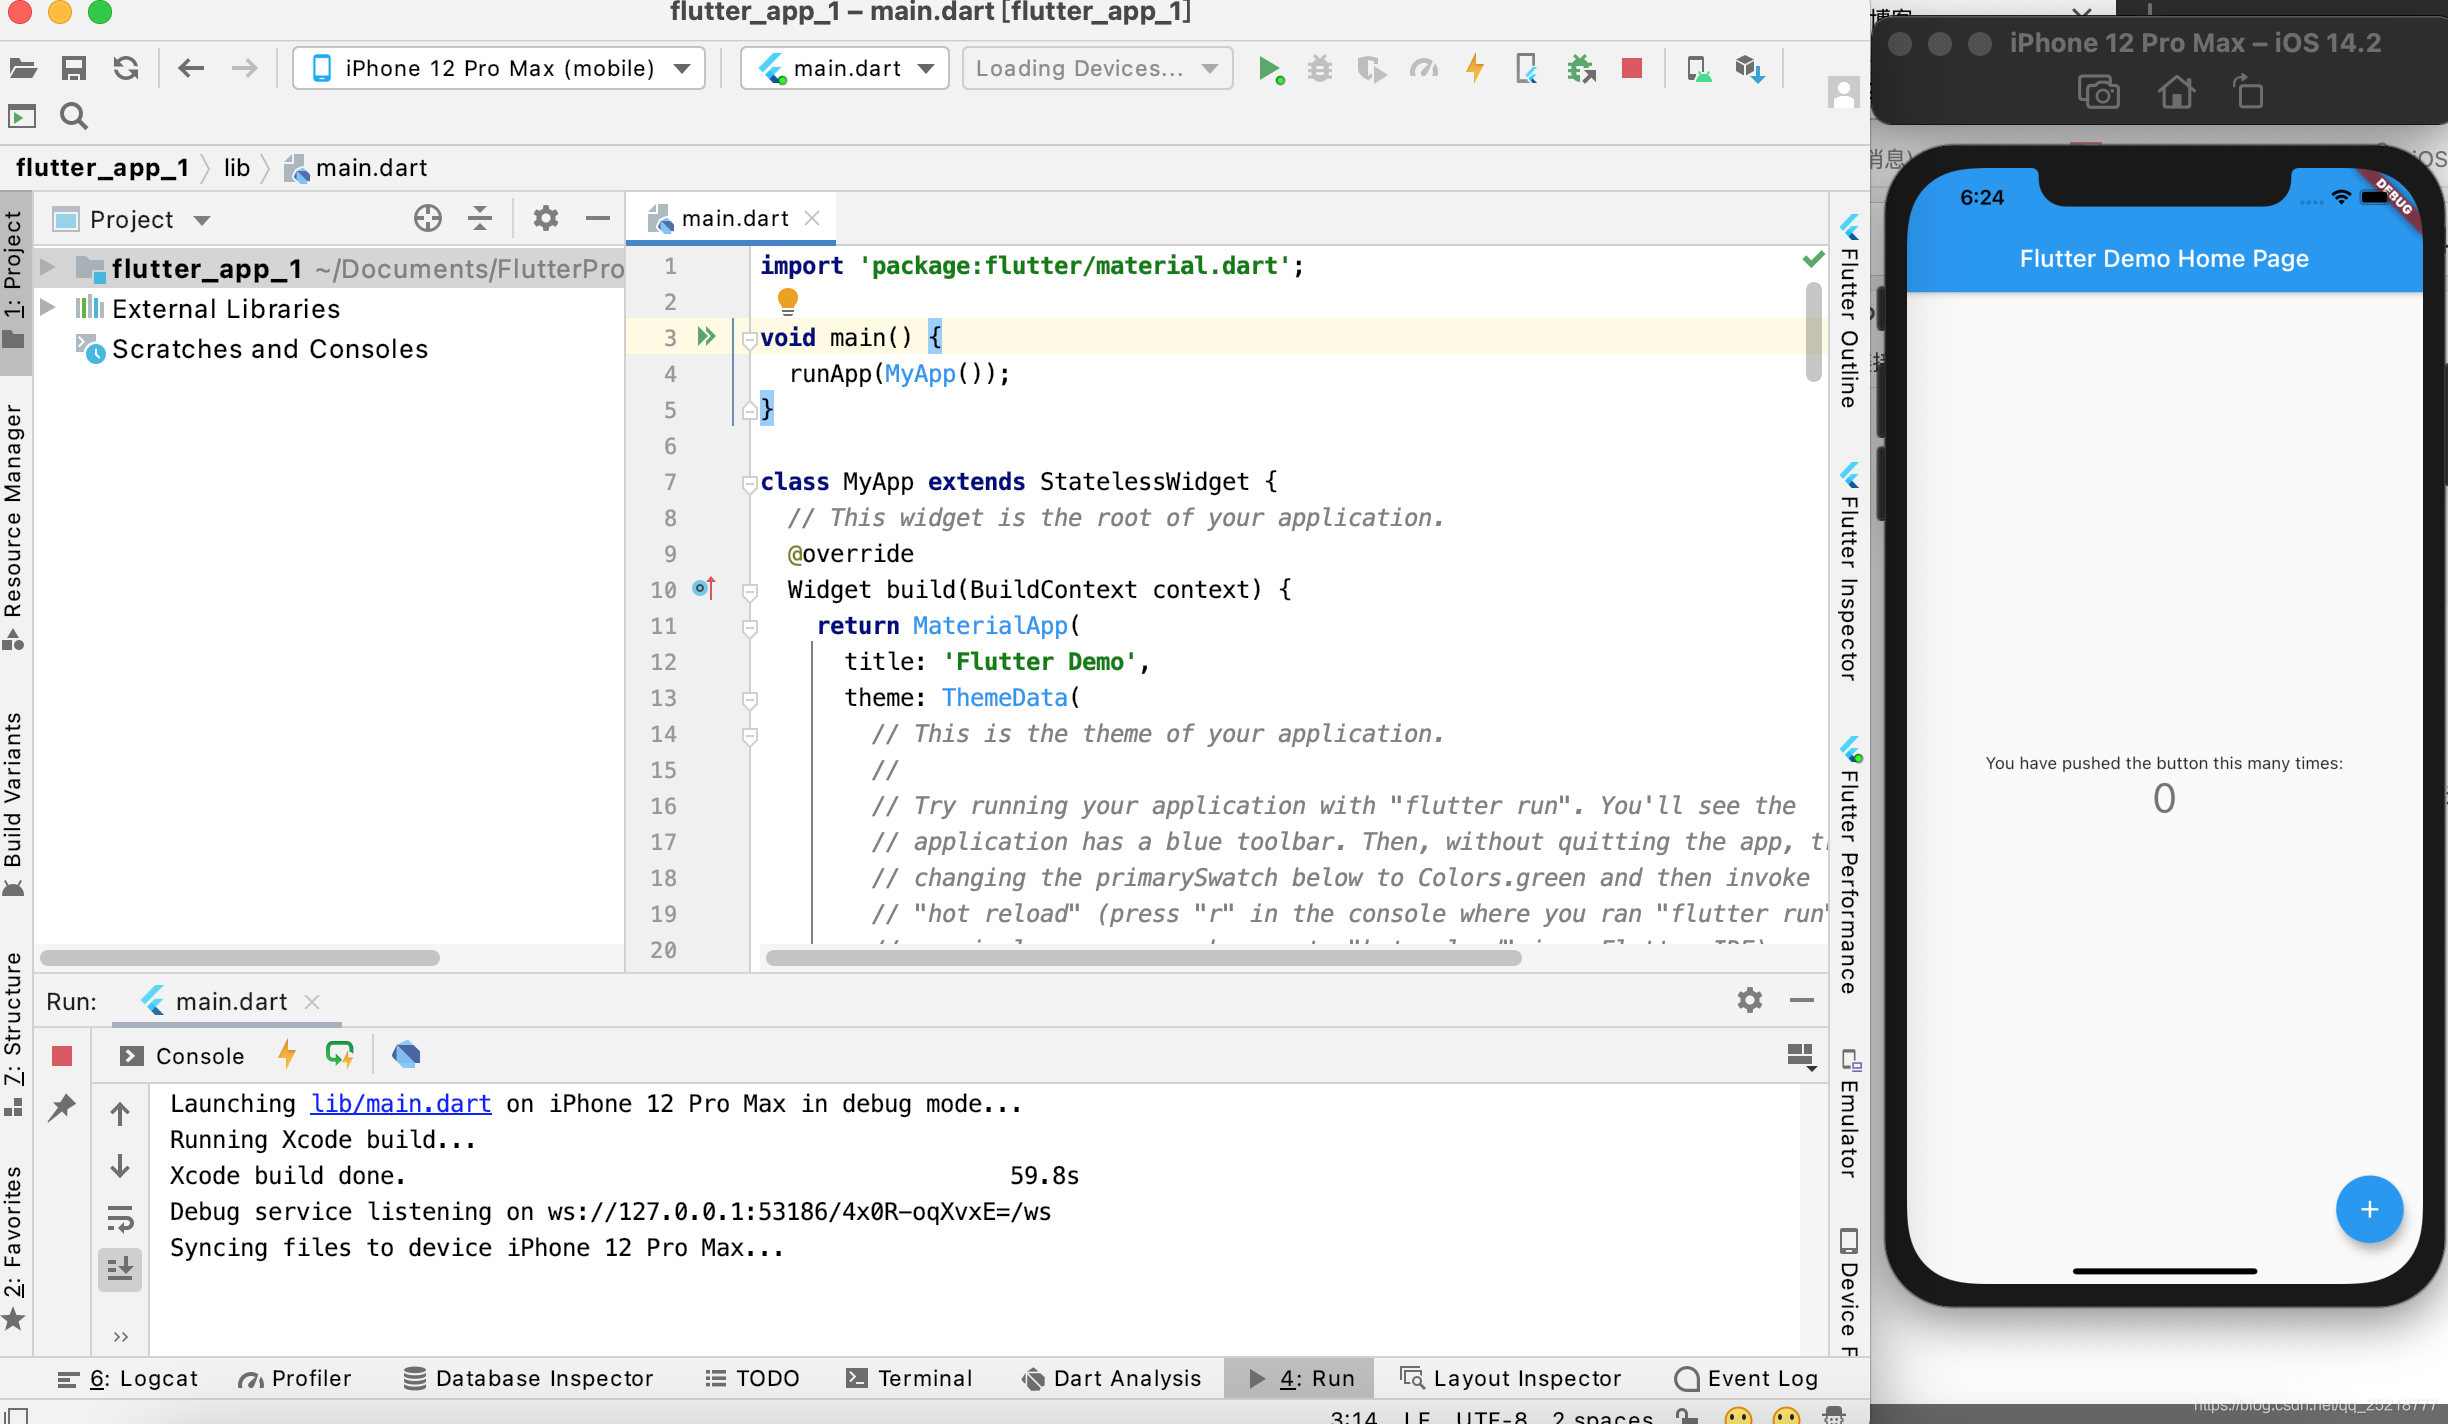Viewport: 2448px width, 1424px height.
Task: Click the lib breadcrumb in navigation bar
Action: pos(237,167)
